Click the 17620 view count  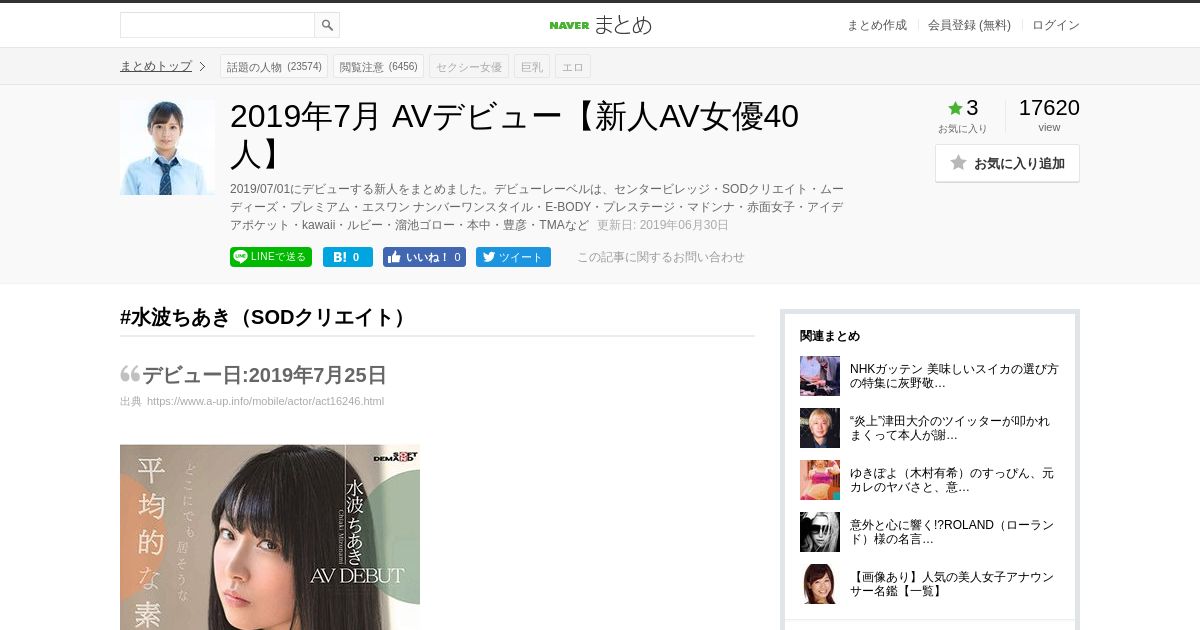pyautogui.click(x=1049, y=108)
